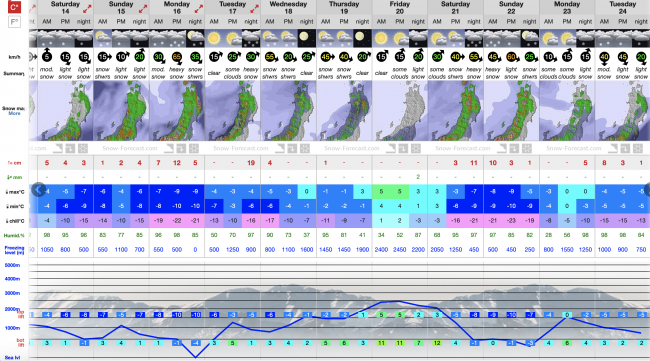Click fullscreen icon below Tuesday 24 map
Image resolution: width=650 pixels, height=361 pixels.
[x=638, y=148]
